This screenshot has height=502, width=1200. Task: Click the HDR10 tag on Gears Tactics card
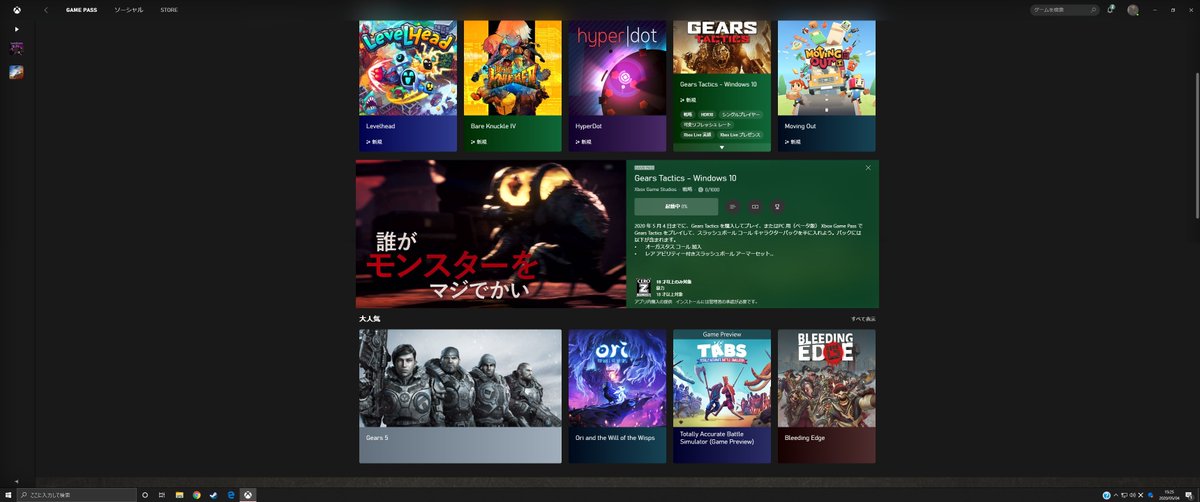[x=707, y=115]
